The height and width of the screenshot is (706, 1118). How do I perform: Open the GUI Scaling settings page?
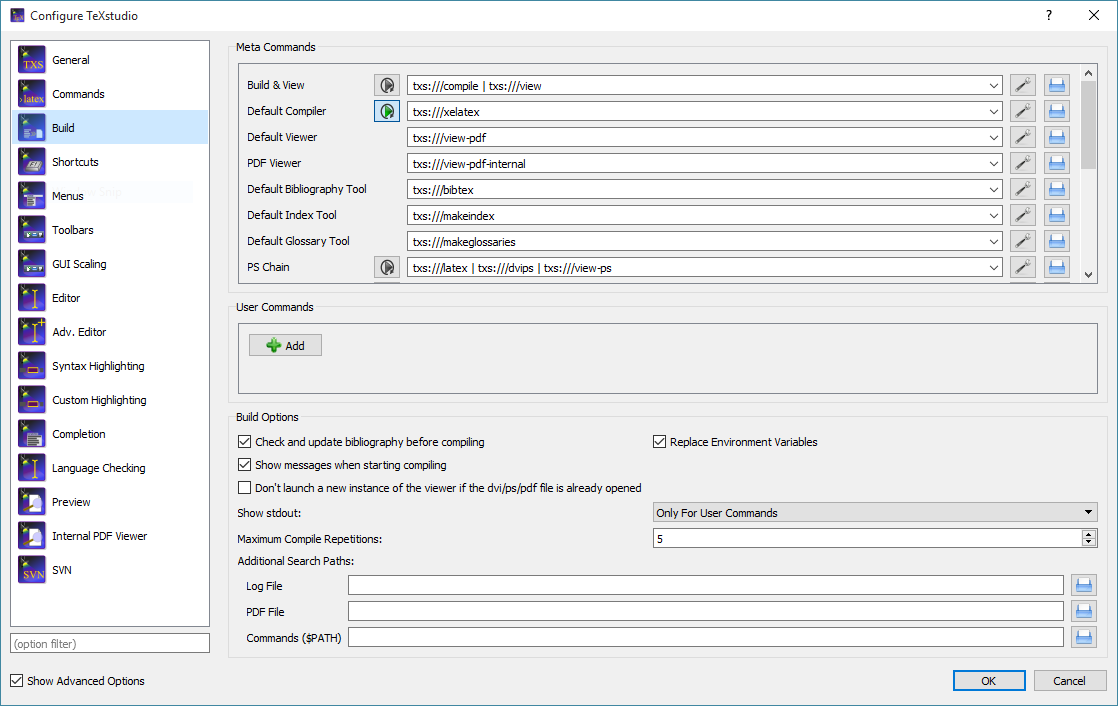pyautogui.click(x=110, y=264)
